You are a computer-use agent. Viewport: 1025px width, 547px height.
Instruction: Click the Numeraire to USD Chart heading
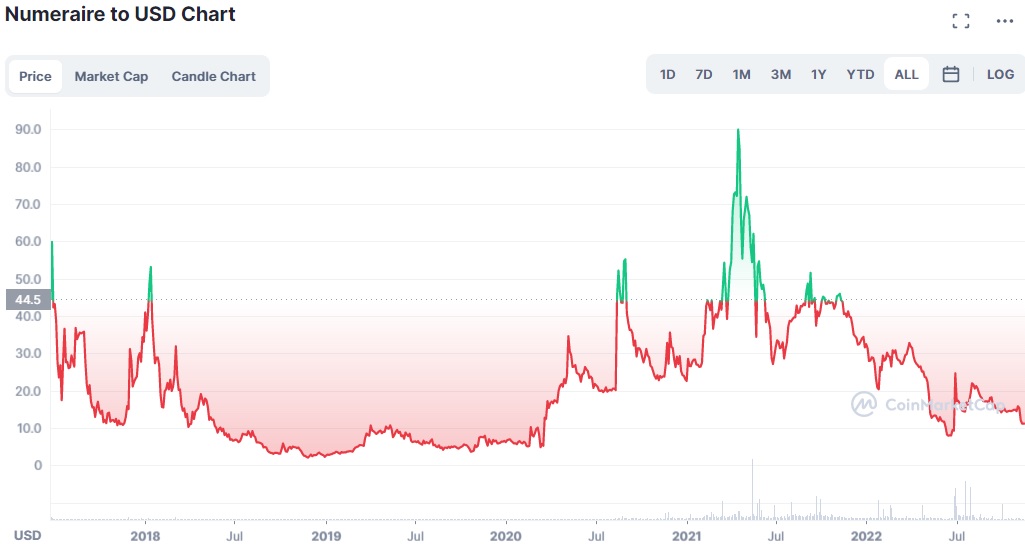click(120, 14)
